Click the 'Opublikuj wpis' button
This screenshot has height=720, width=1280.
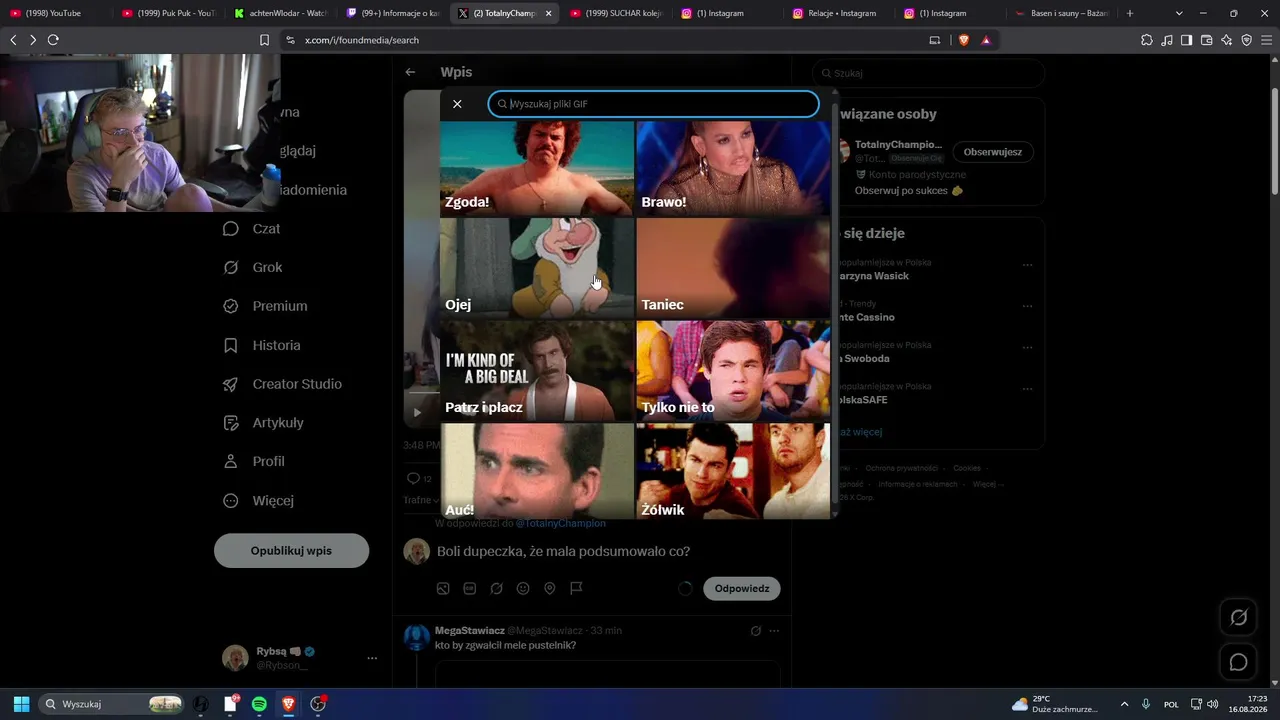[x=291, y=551]
